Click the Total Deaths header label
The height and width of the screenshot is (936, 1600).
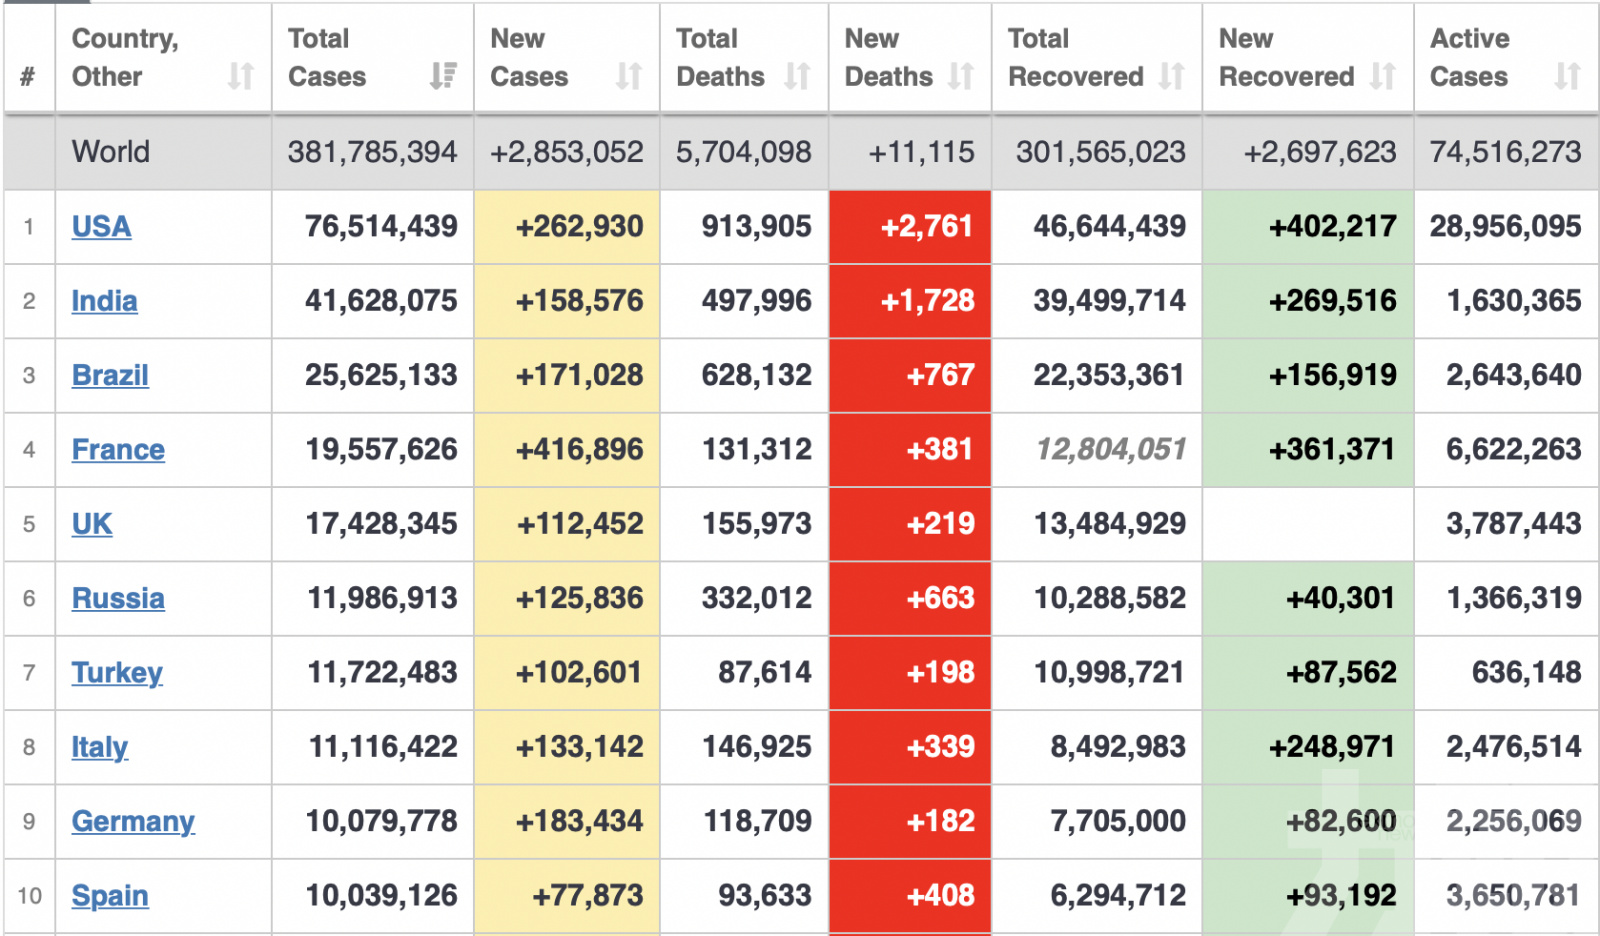tap(720, 57)
